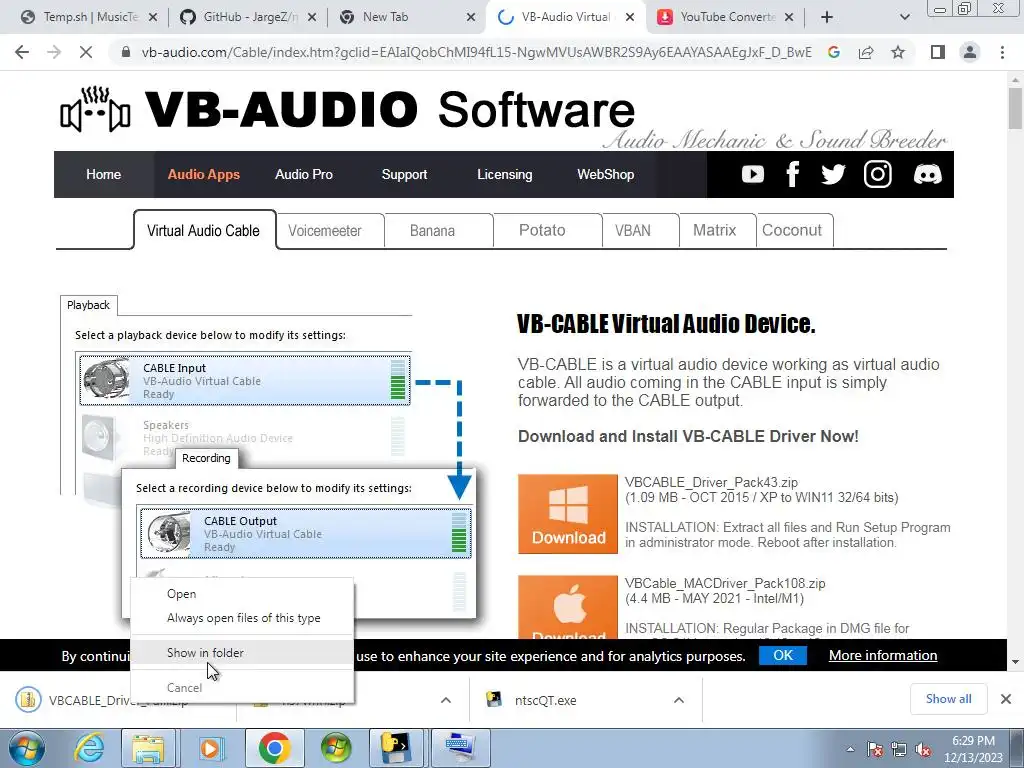
Task: Open Audio Apps nav item
Action: tap(204, 174)
